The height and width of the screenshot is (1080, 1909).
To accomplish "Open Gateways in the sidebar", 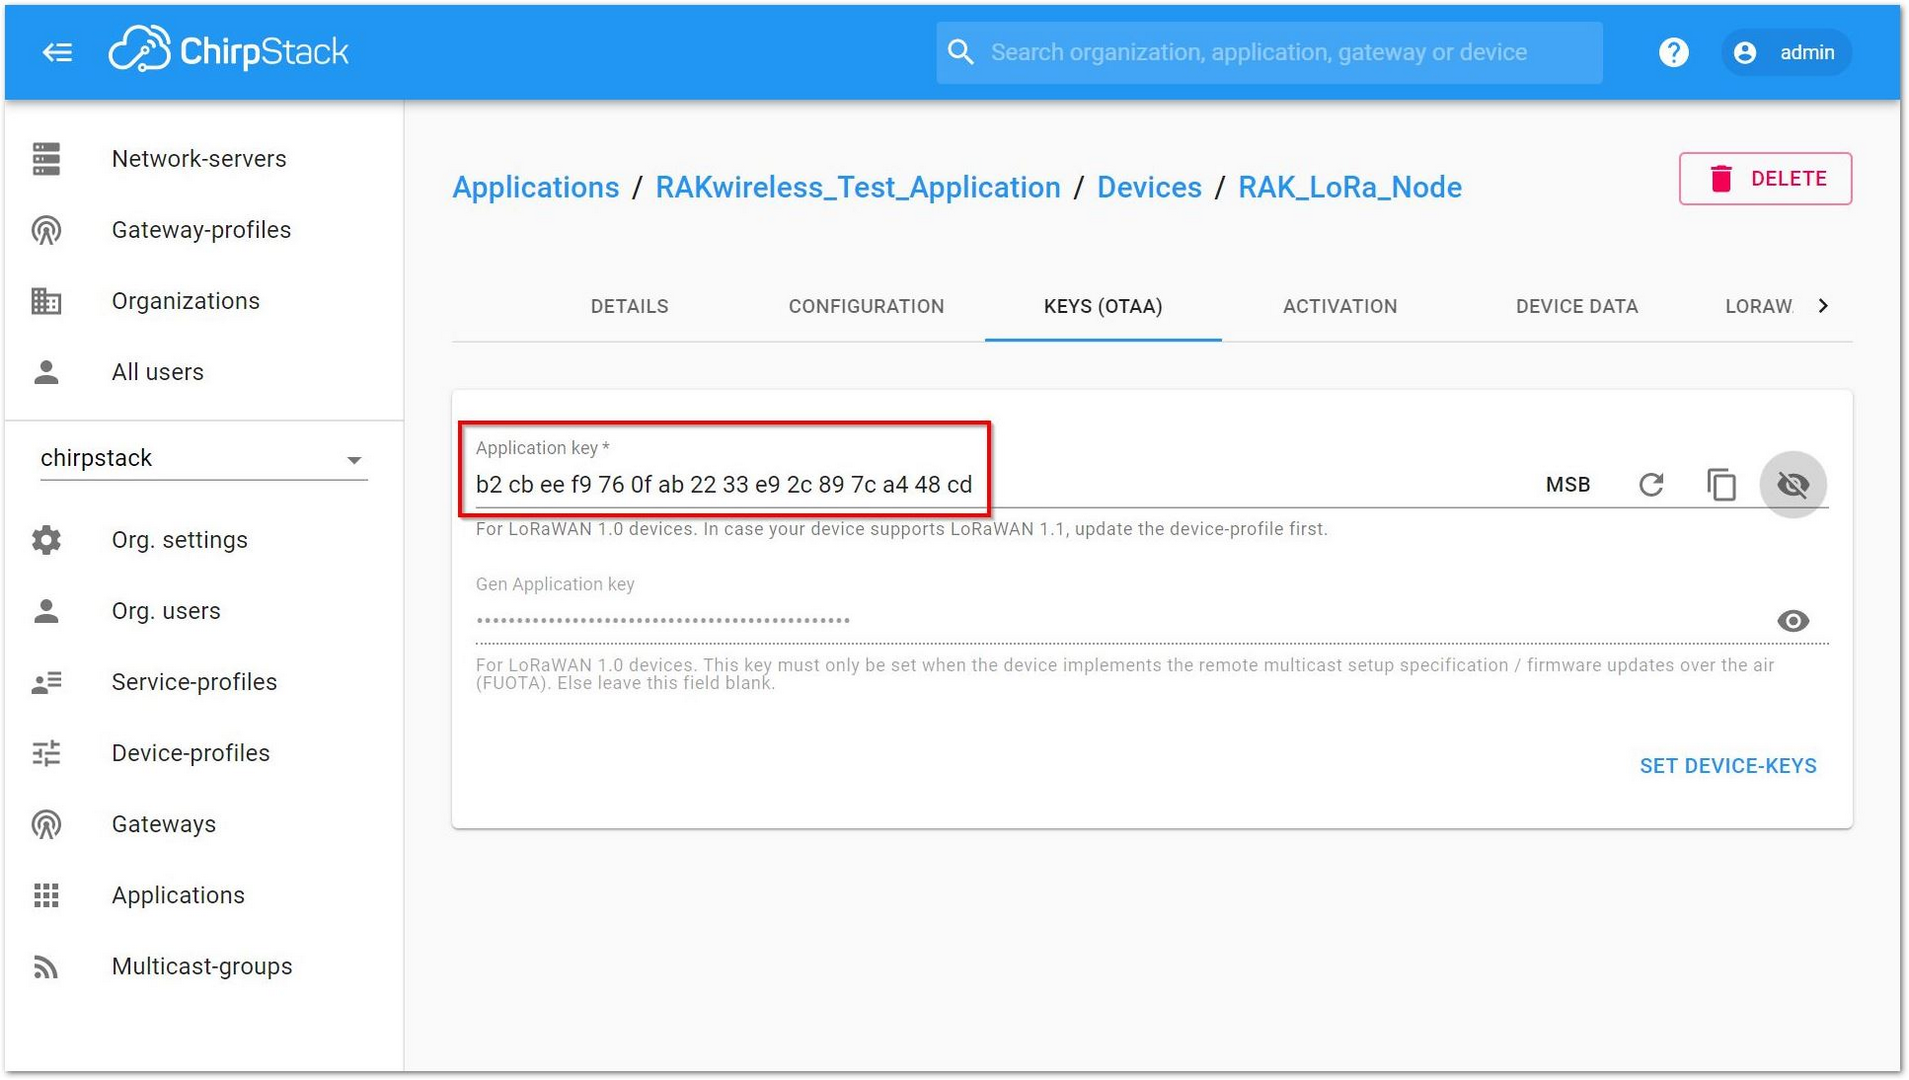I will pyautogui.click(x=204, y=824).
